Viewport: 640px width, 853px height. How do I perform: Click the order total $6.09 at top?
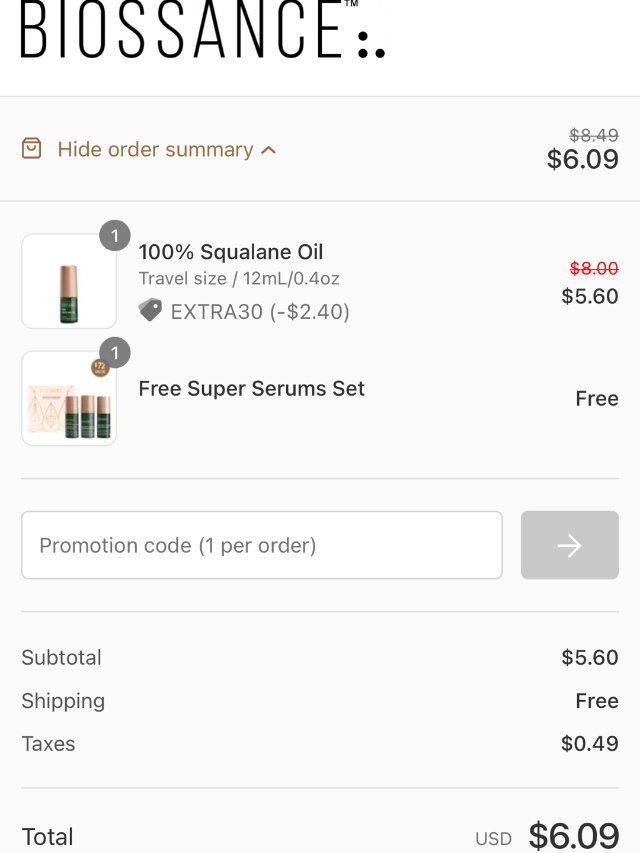[x=582, y=159]
